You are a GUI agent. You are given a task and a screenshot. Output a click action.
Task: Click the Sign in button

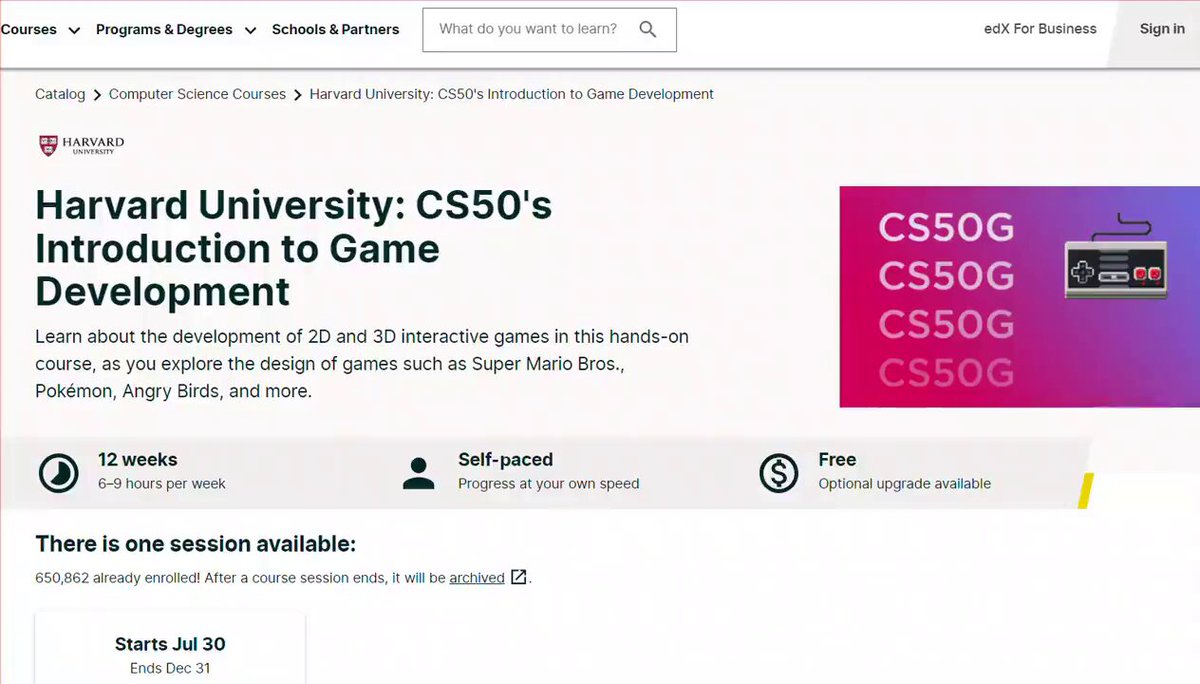(1162, 29)
